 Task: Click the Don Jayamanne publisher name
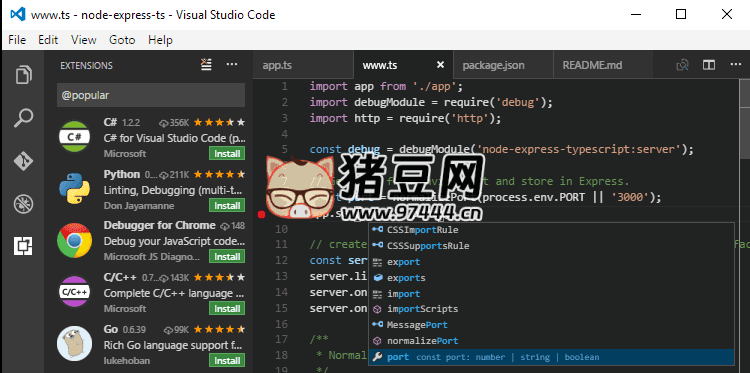[139, 206]
